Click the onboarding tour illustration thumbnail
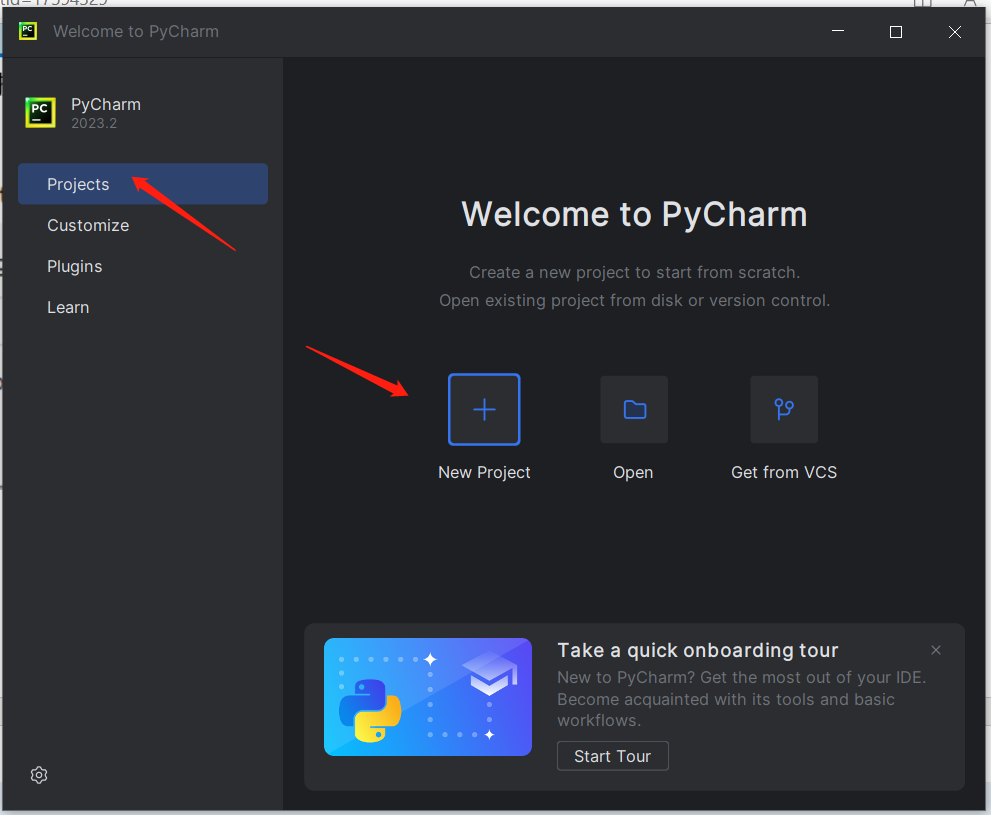 [427, 697]
